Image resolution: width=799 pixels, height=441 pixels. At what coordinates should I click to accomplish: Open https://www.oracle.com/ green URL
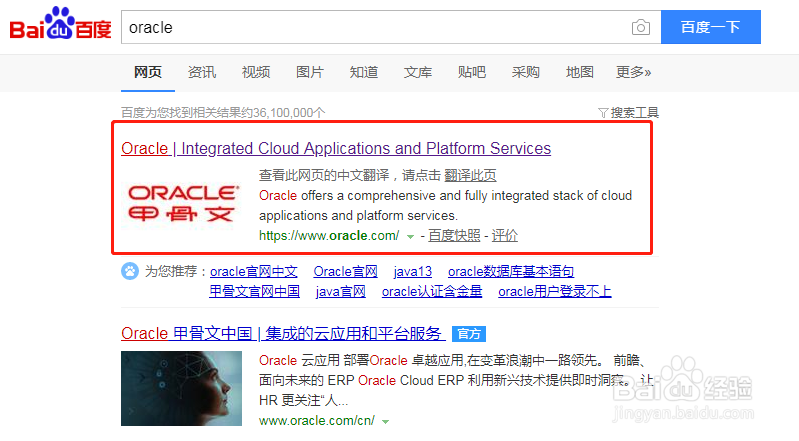tap(329, 236)
